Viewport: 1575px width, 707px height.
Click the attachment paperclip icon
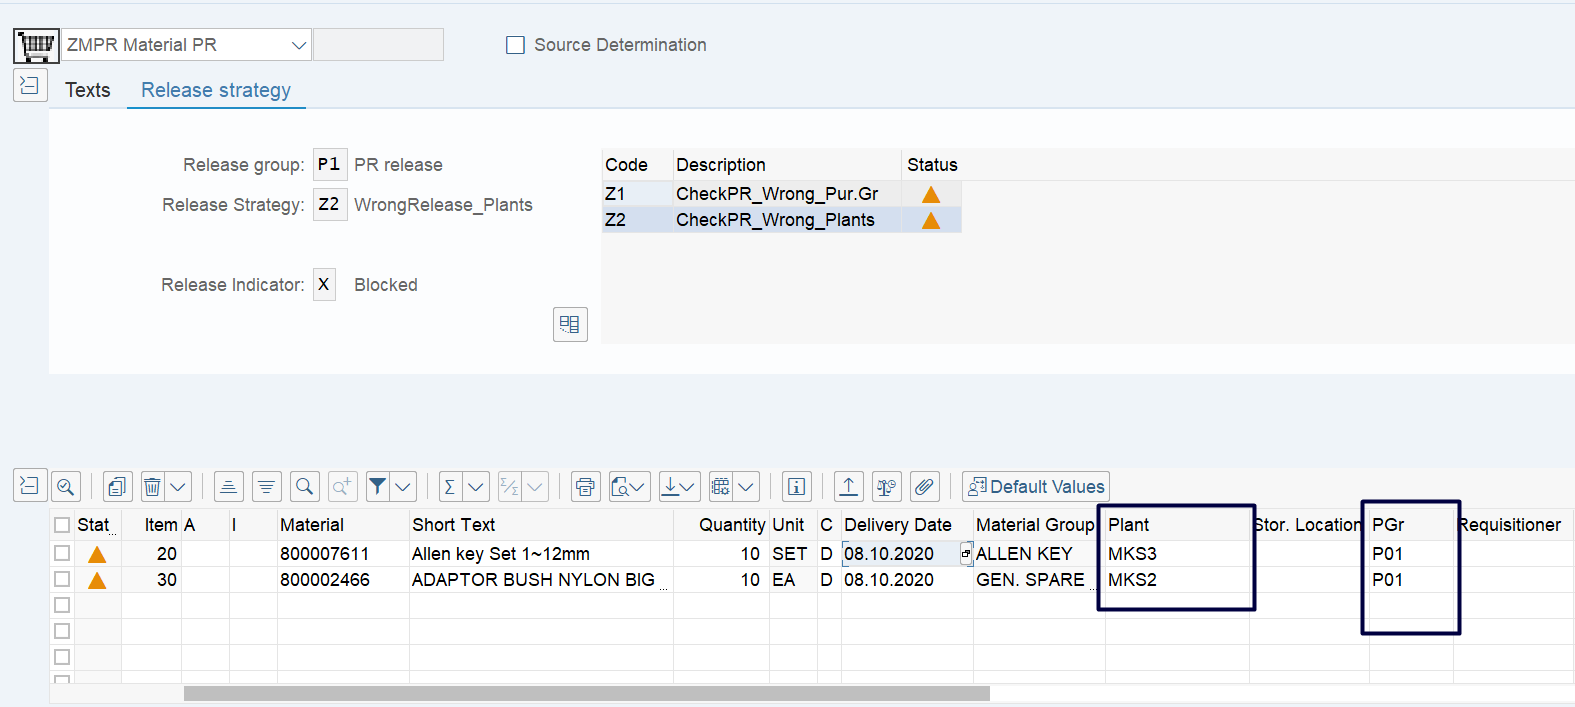(x=925, y=487)
